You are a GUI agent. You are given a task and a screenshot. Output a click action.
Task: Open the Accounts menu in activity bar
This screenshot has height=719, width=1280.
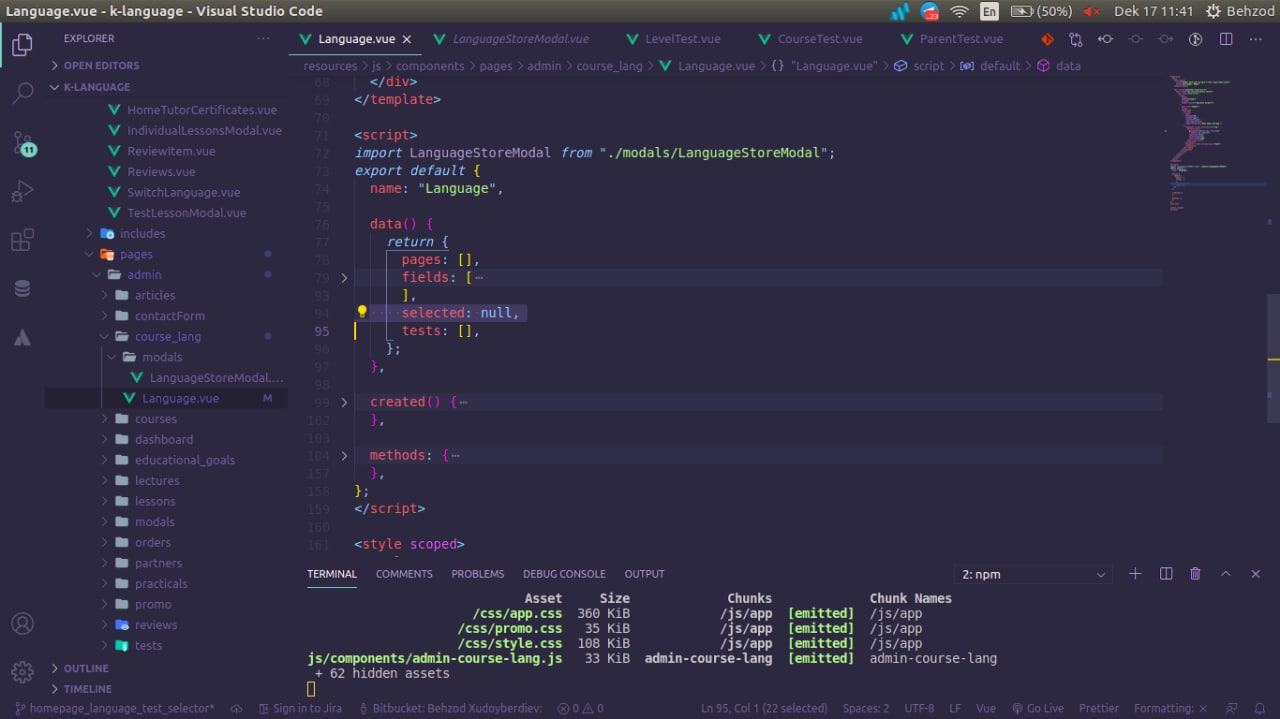tap(22, 623)
